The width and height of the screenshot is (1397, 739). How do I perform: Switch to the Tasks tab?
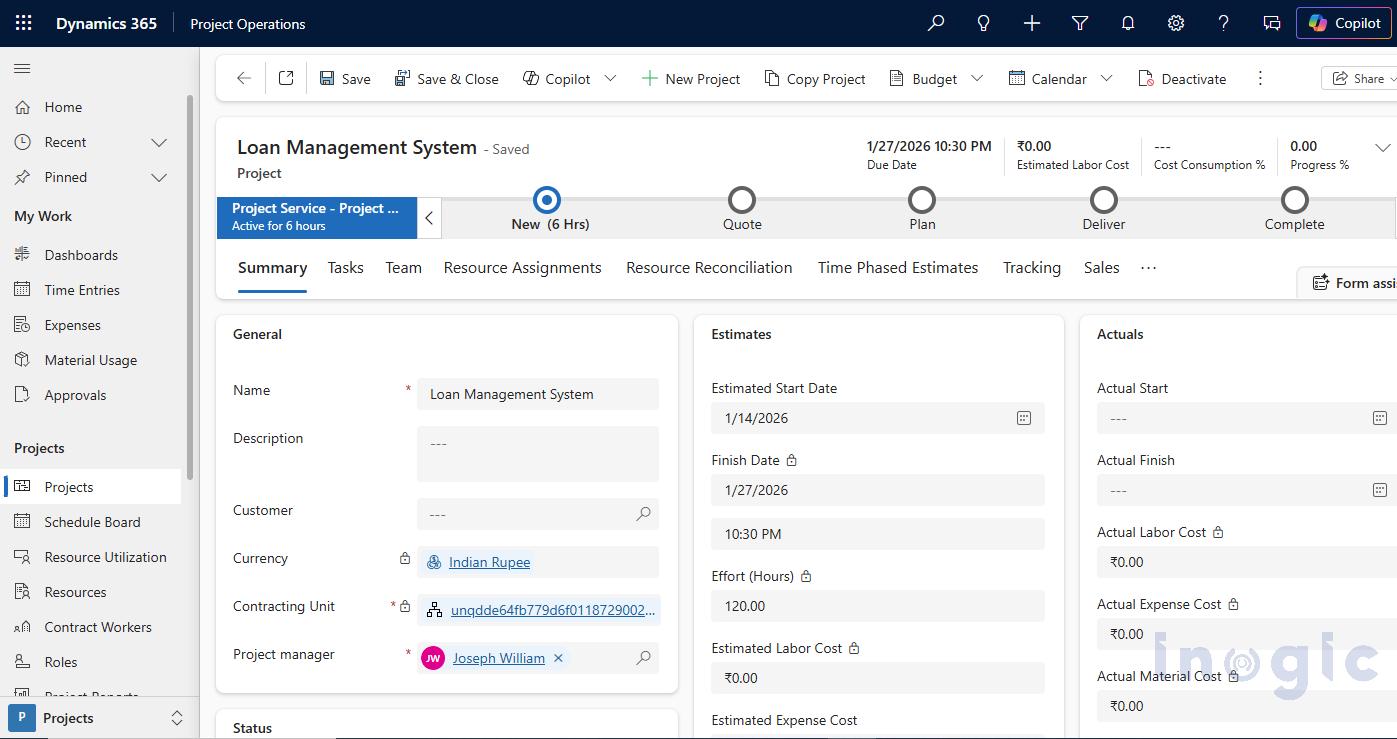click(x=345, y=267)
